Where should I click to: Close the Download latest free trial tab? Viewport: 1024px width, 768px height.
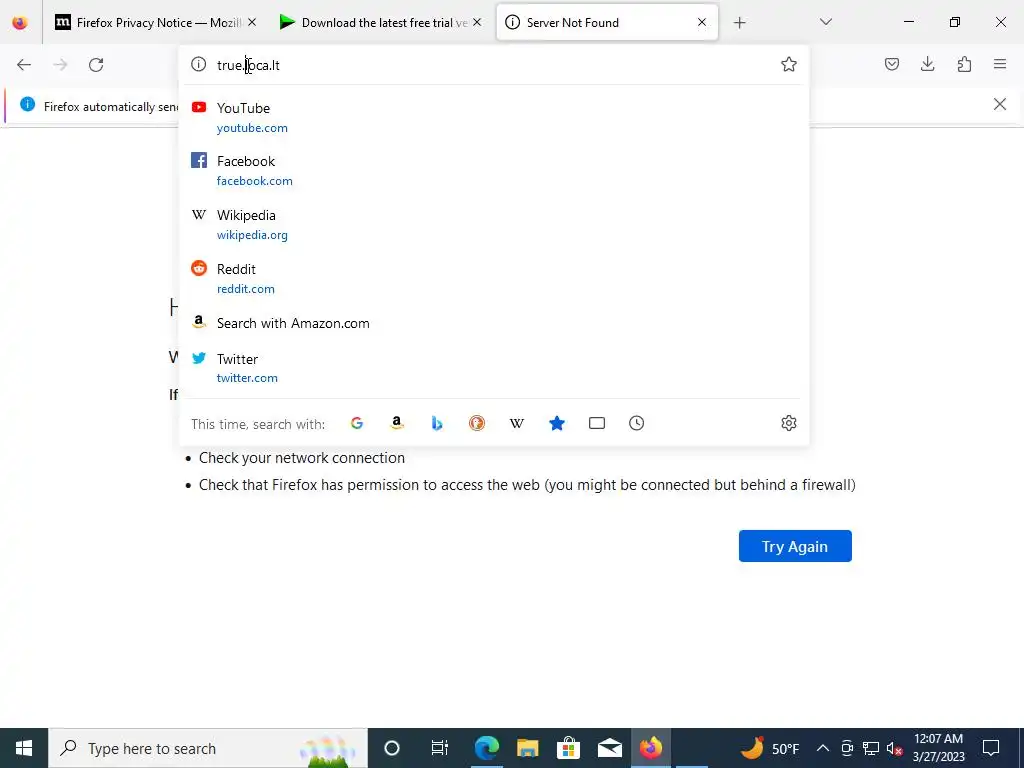[477, 22]
